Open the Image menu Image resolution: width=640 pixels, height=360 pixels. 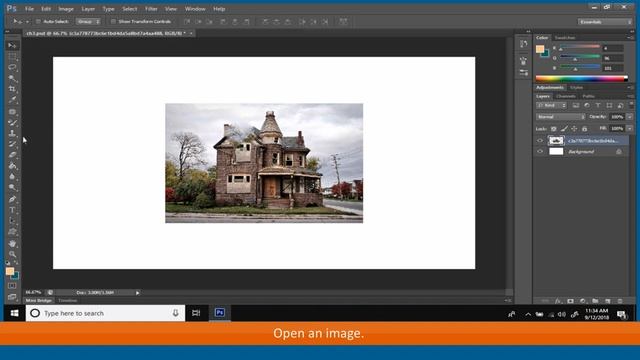[66, 9]
